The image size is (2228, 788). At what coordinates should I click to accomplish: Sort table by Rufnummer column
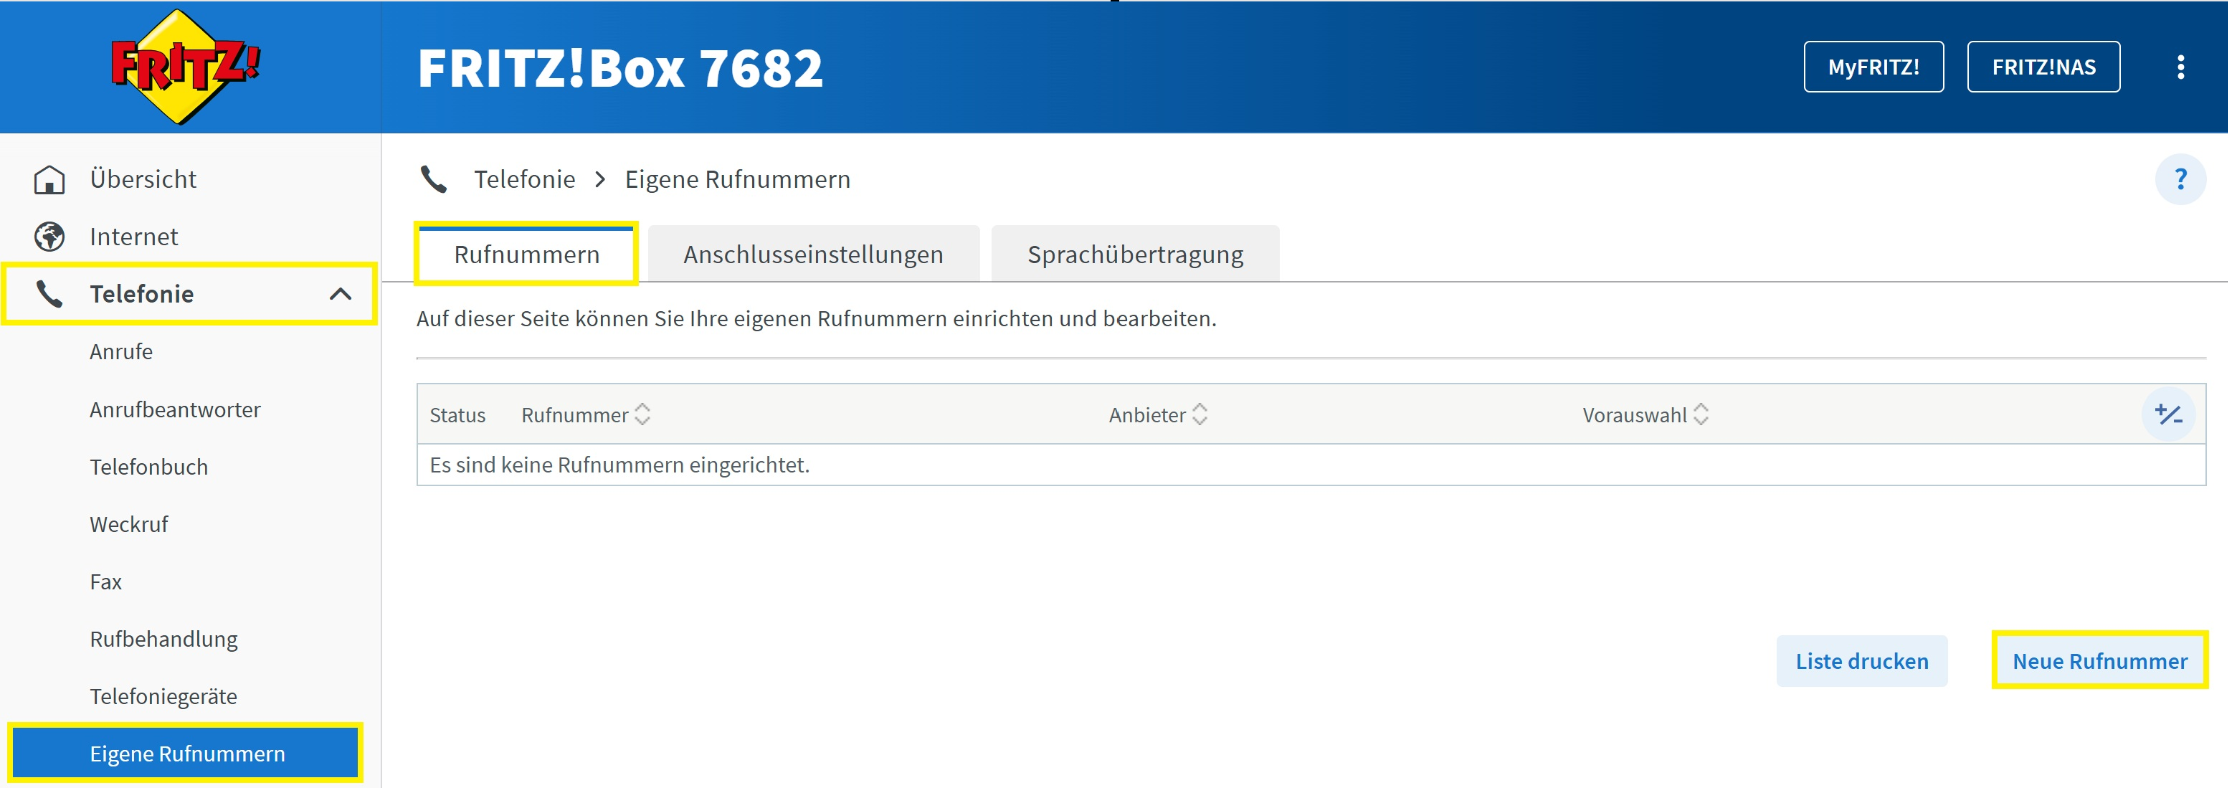586,414
